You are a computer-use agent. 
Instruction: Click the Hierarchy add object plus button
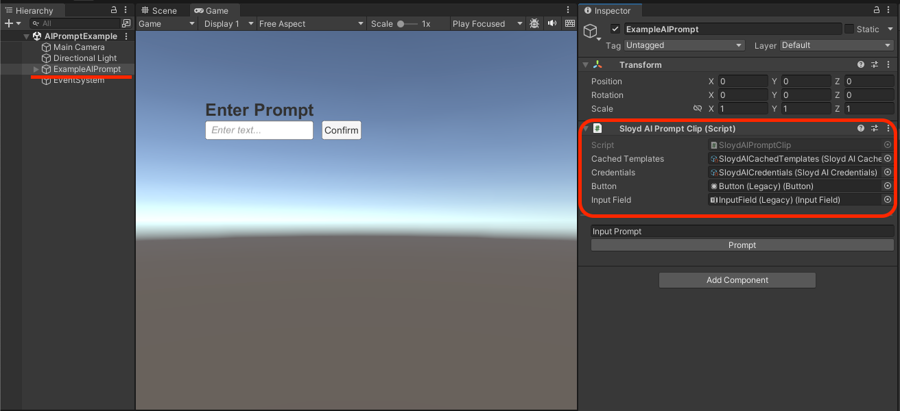click(x=9, y=23)
